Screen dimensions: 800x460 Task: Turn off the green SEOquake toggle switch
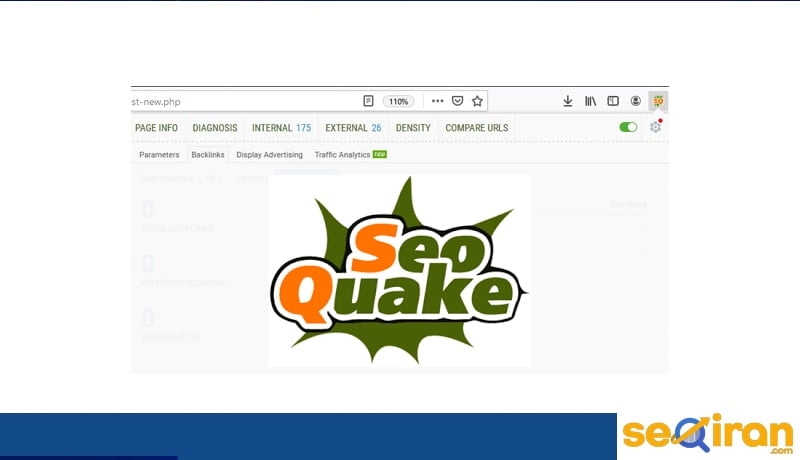tap(628, 127)
